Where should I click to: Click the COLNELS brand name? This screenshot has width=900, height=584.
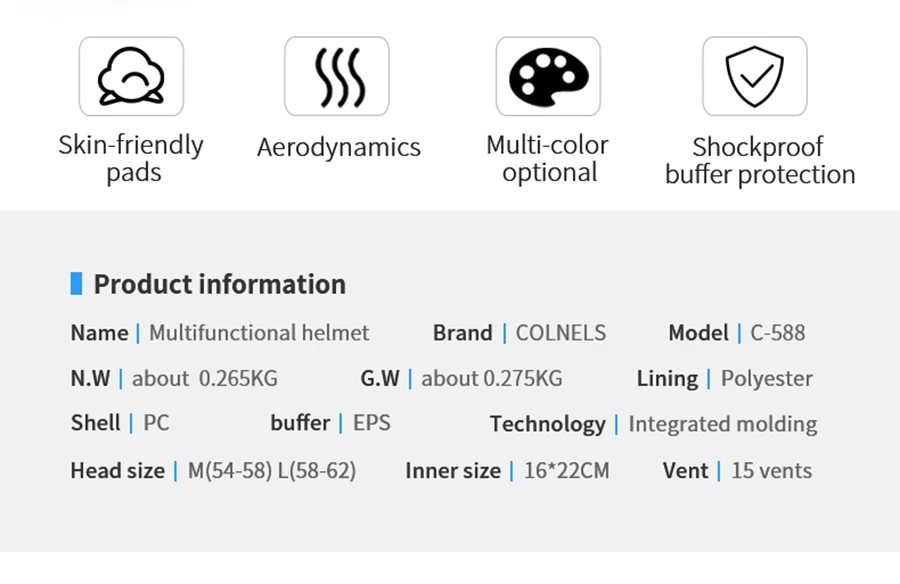click(560, 333)
